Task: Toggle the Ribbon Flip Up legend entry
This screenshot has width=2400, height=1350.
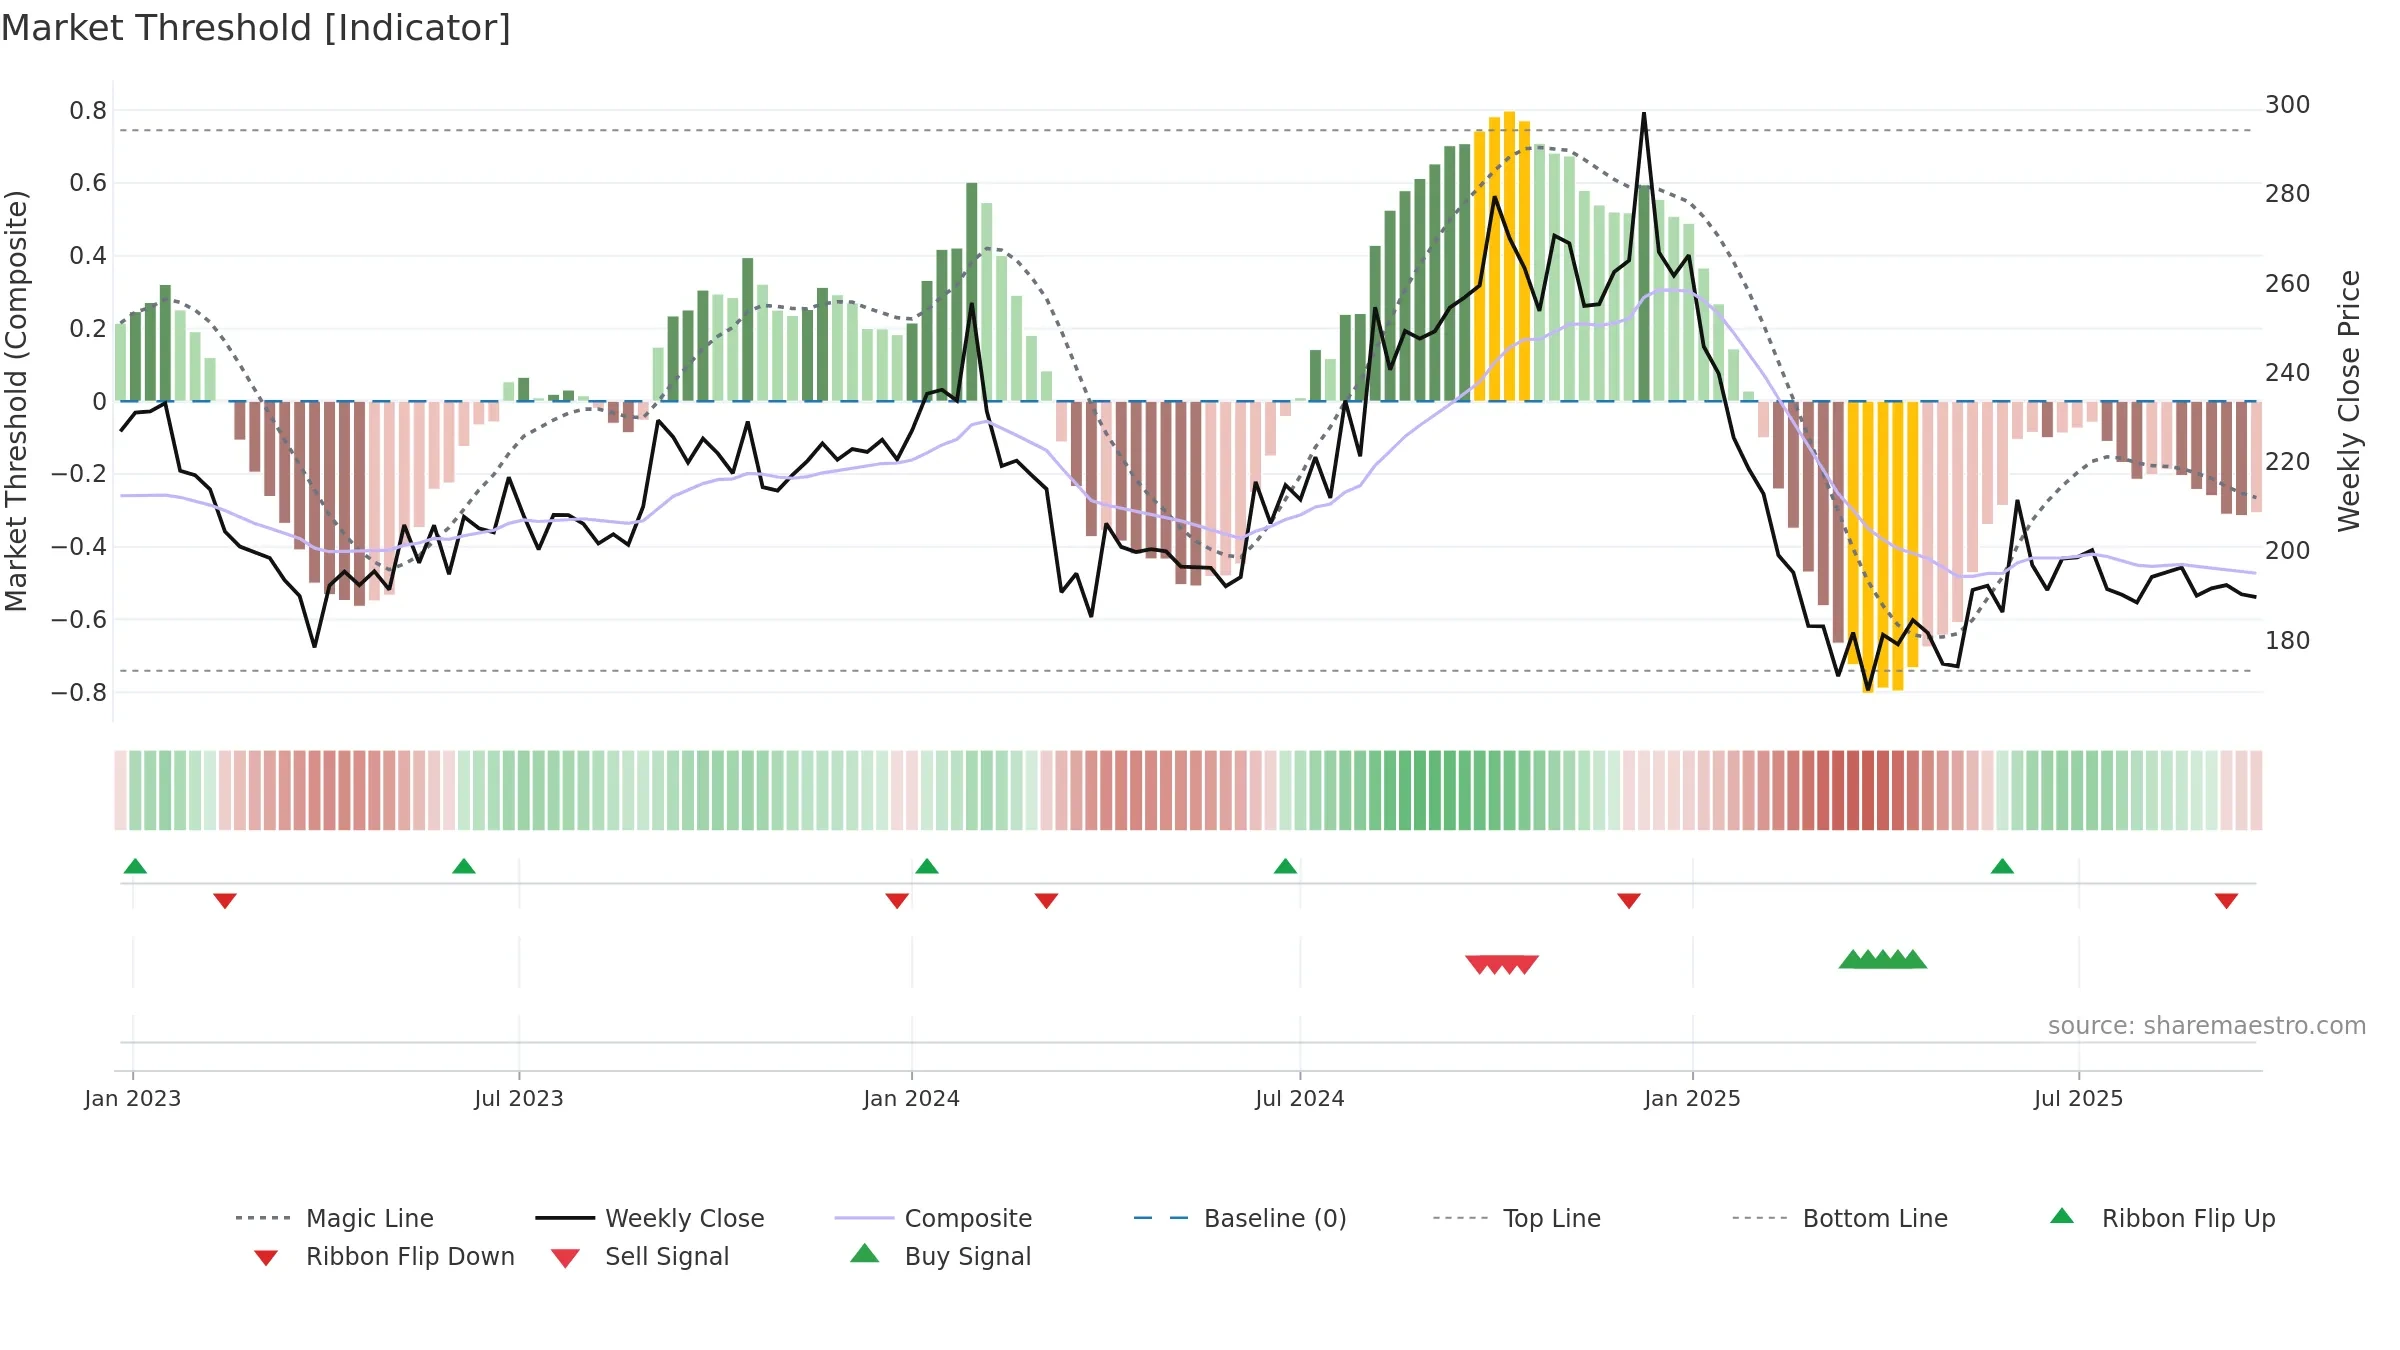Action: 2162,1218
